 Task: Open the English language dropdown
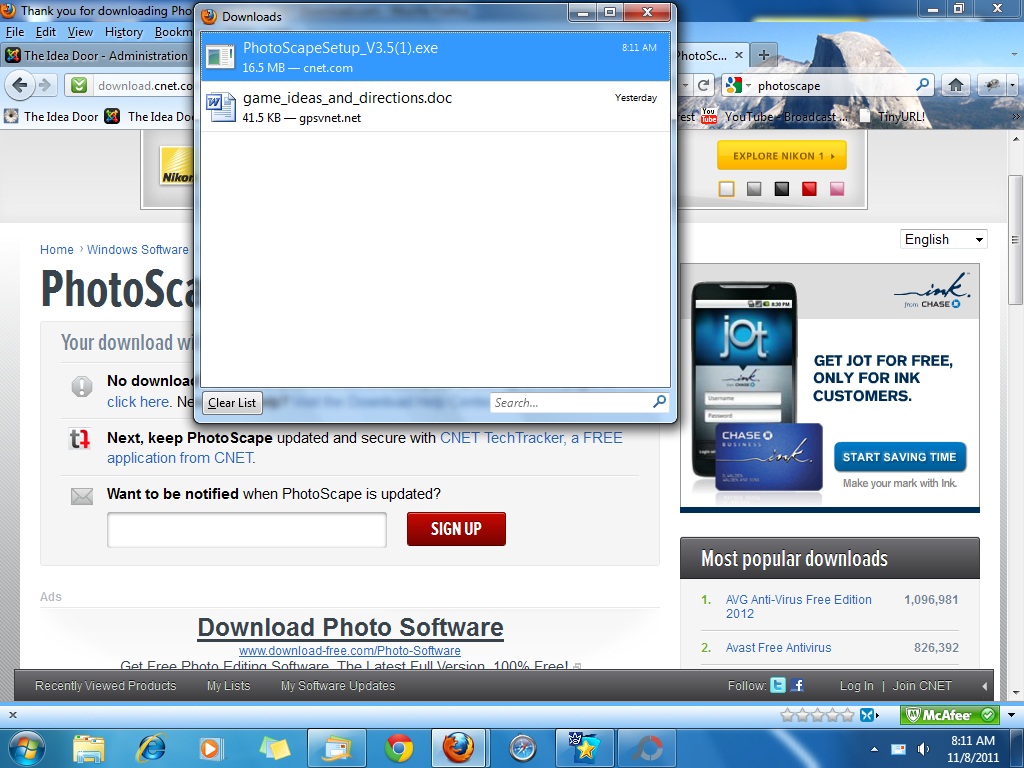(x=944, y=239)
